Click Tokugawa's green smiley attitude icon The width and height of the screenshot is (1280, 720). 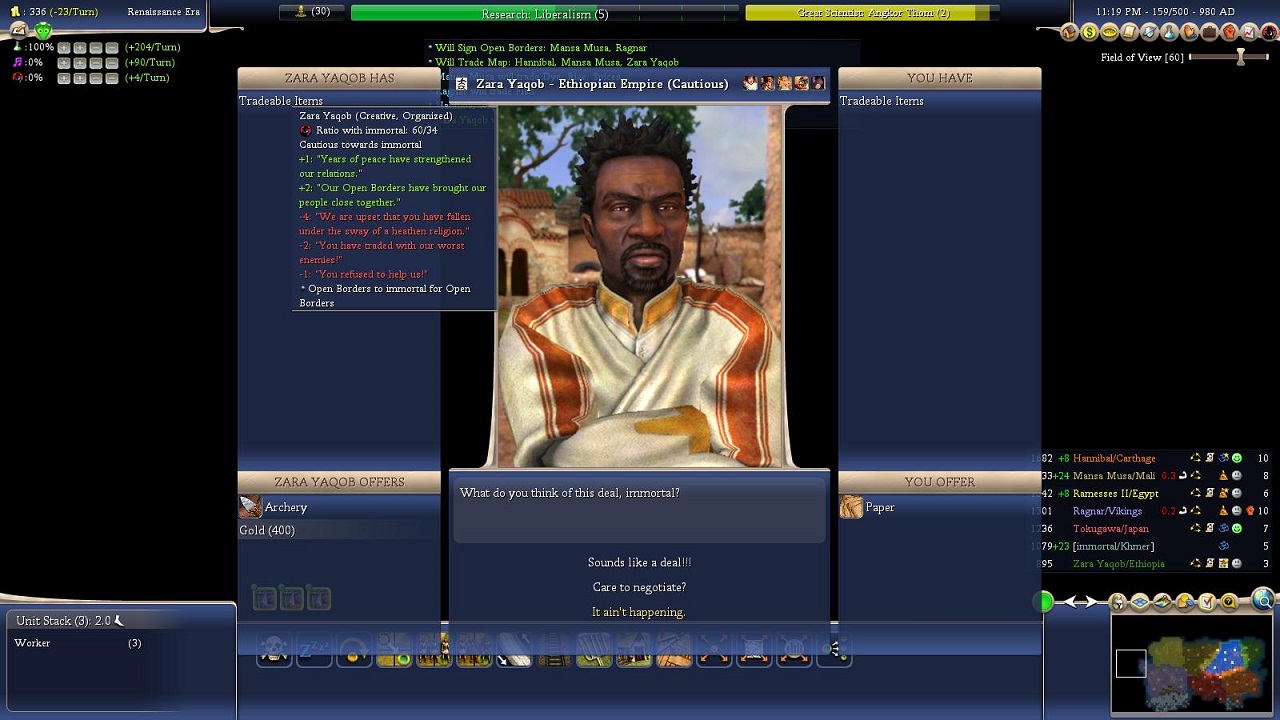click(1237, 528)
